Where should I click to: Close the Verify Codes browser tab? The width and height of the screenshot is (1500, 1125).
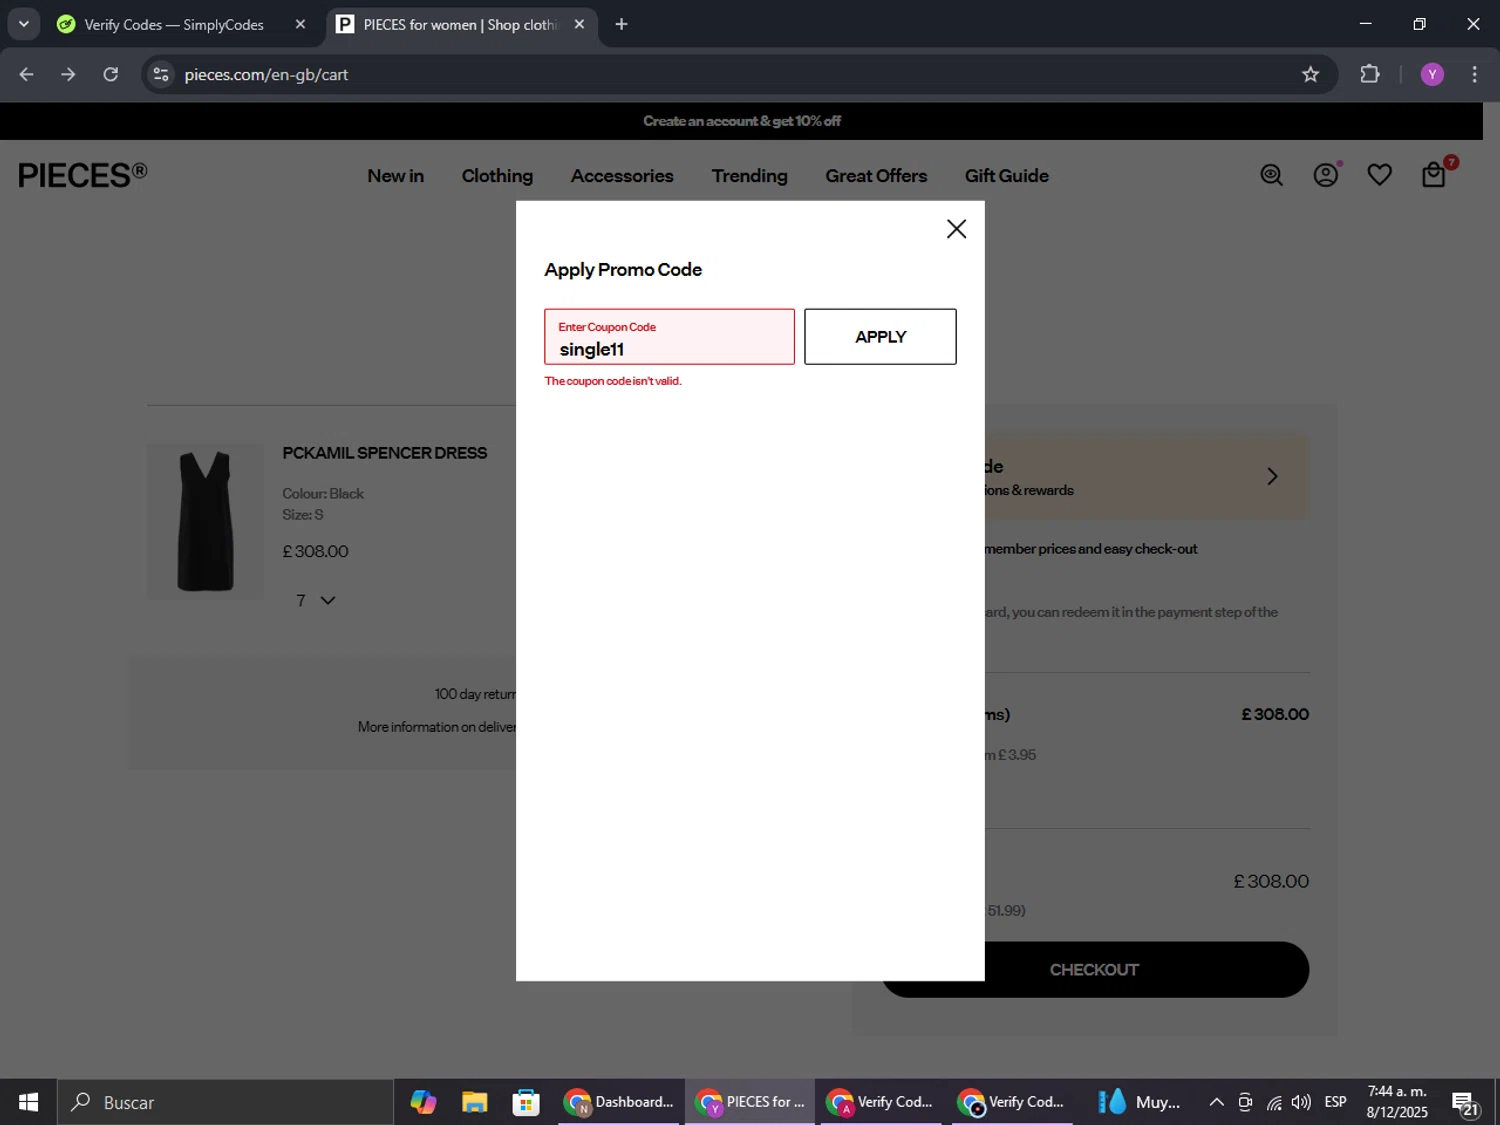[300, 24]
